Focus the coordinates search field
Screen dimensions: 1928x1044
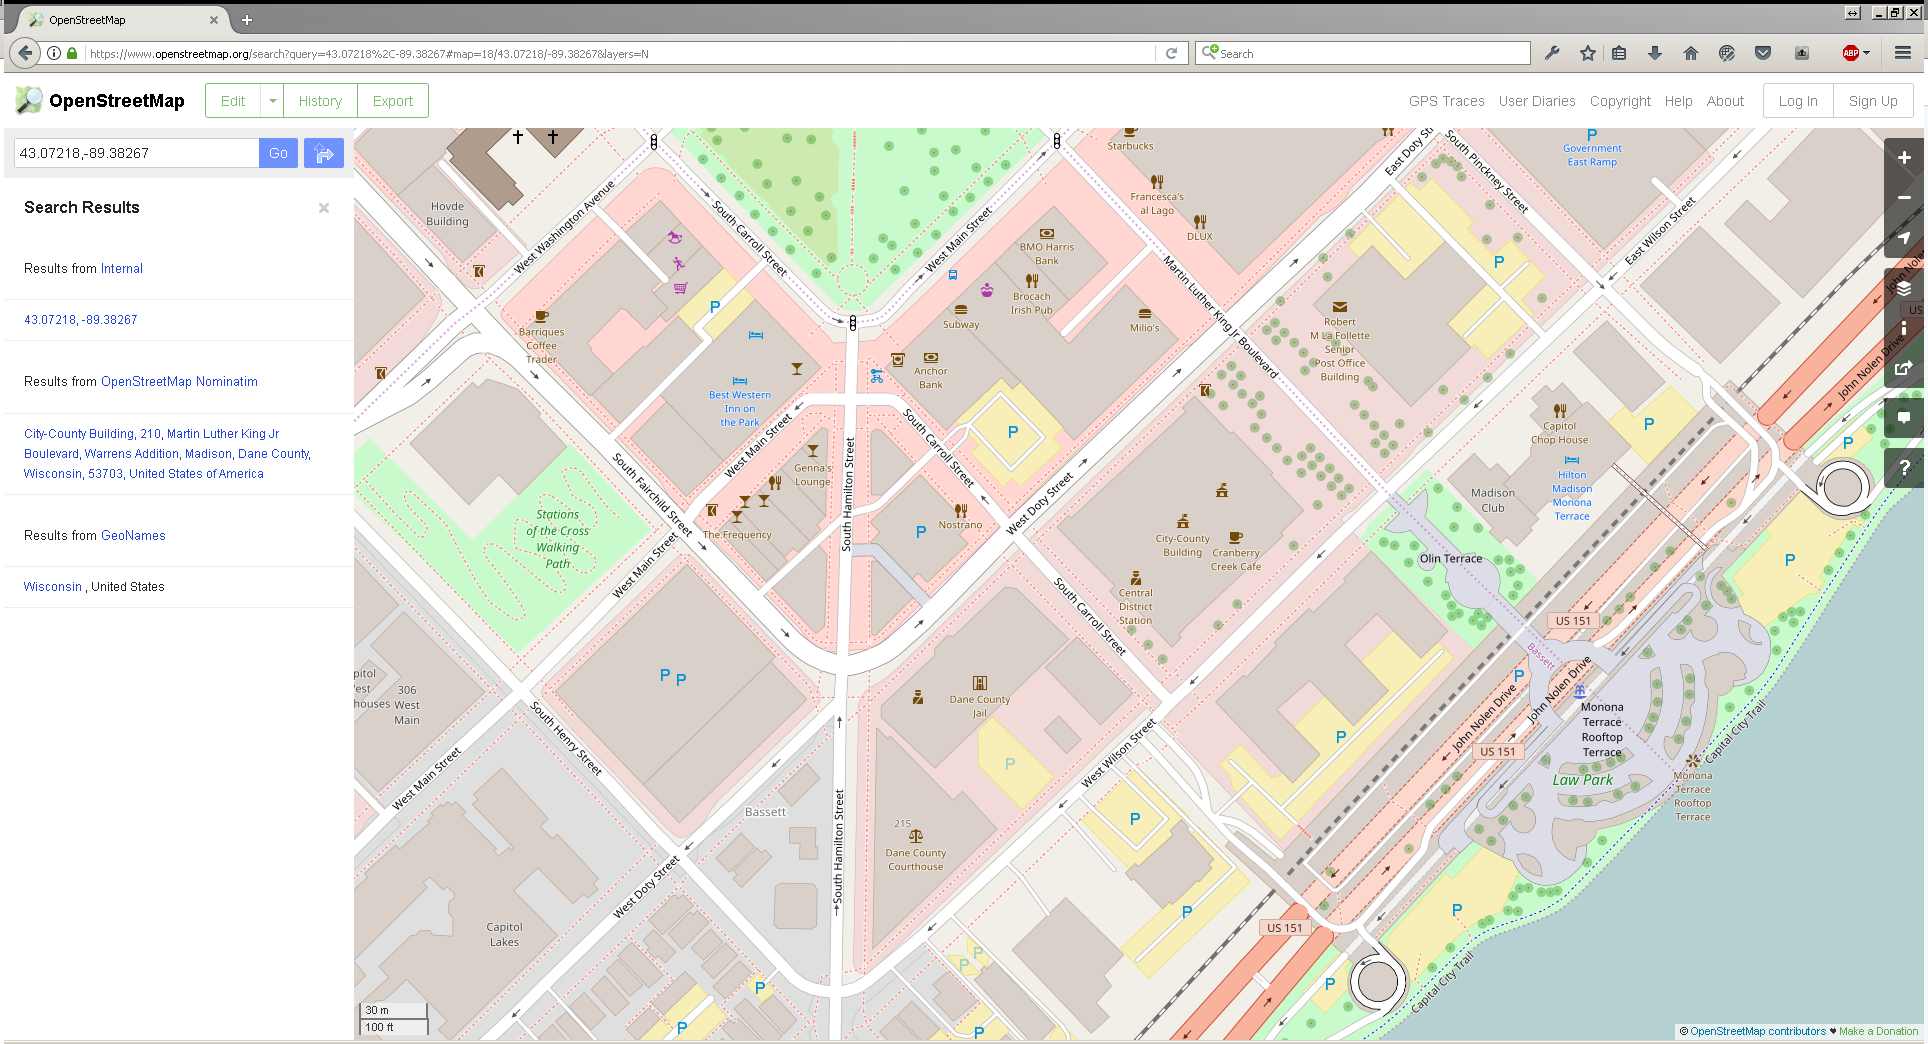pyautogui.click(x=136, y=153)
